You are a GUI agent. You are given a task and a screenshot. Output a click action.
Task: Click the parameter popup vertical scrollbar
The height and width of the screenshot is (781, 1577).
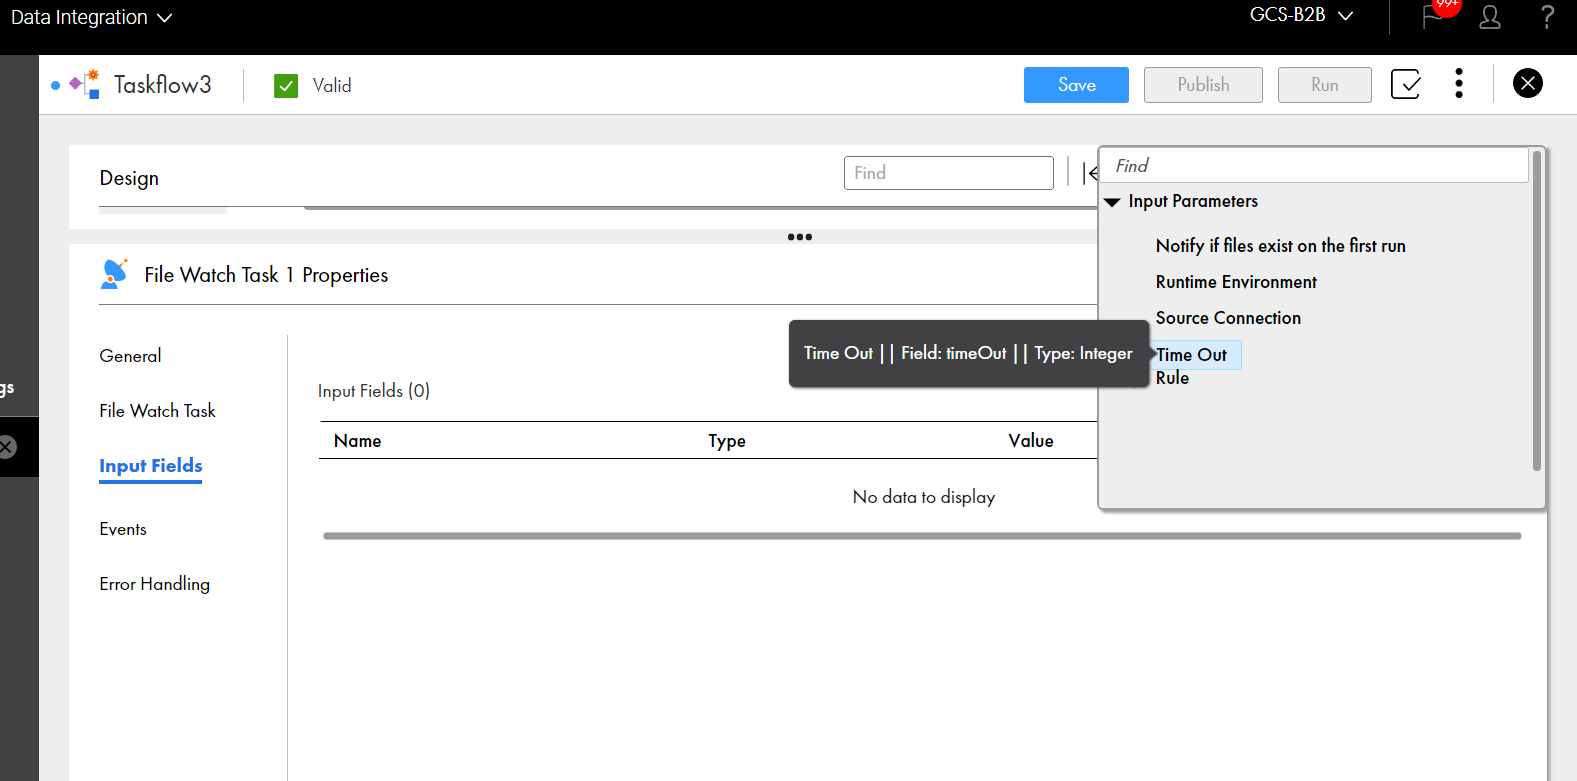click(x=1537, y=310)
